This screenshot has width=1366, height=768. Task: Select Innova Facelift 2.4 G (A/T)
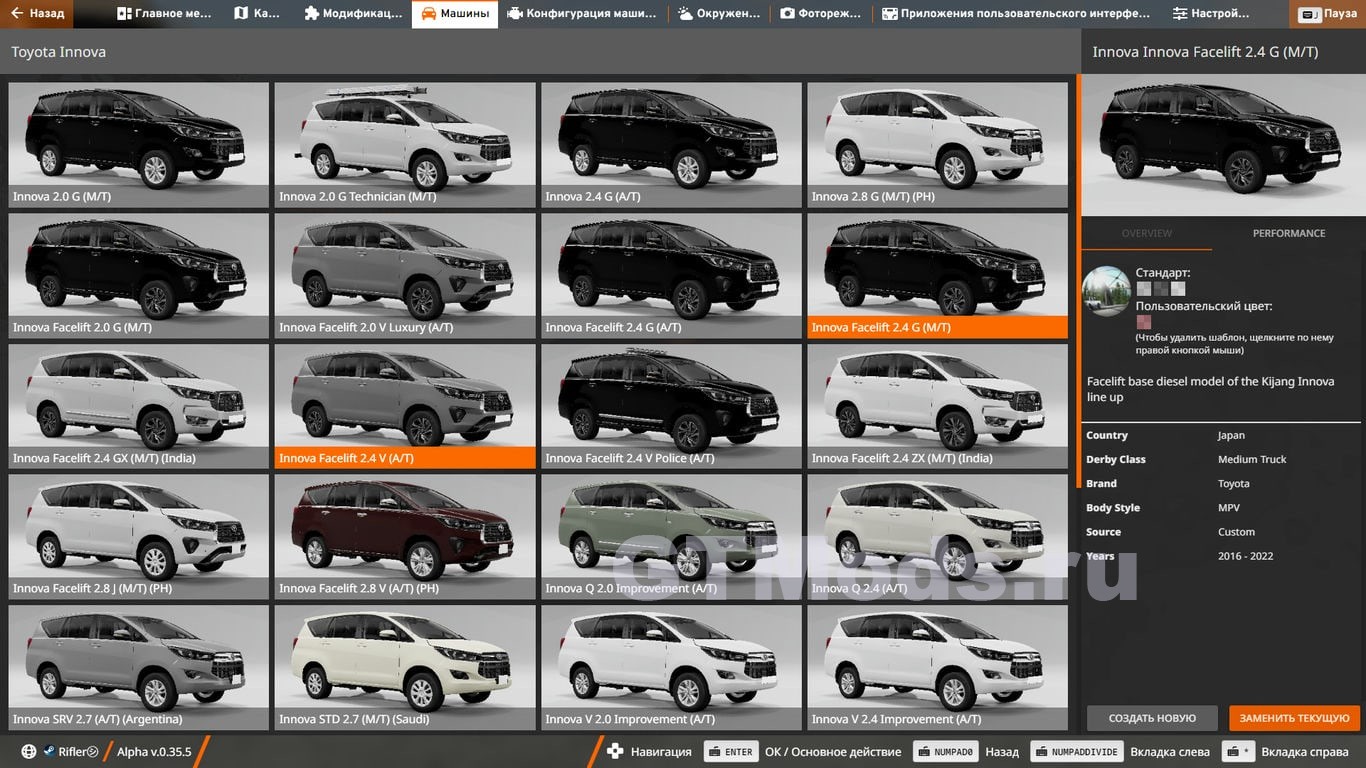671,276
